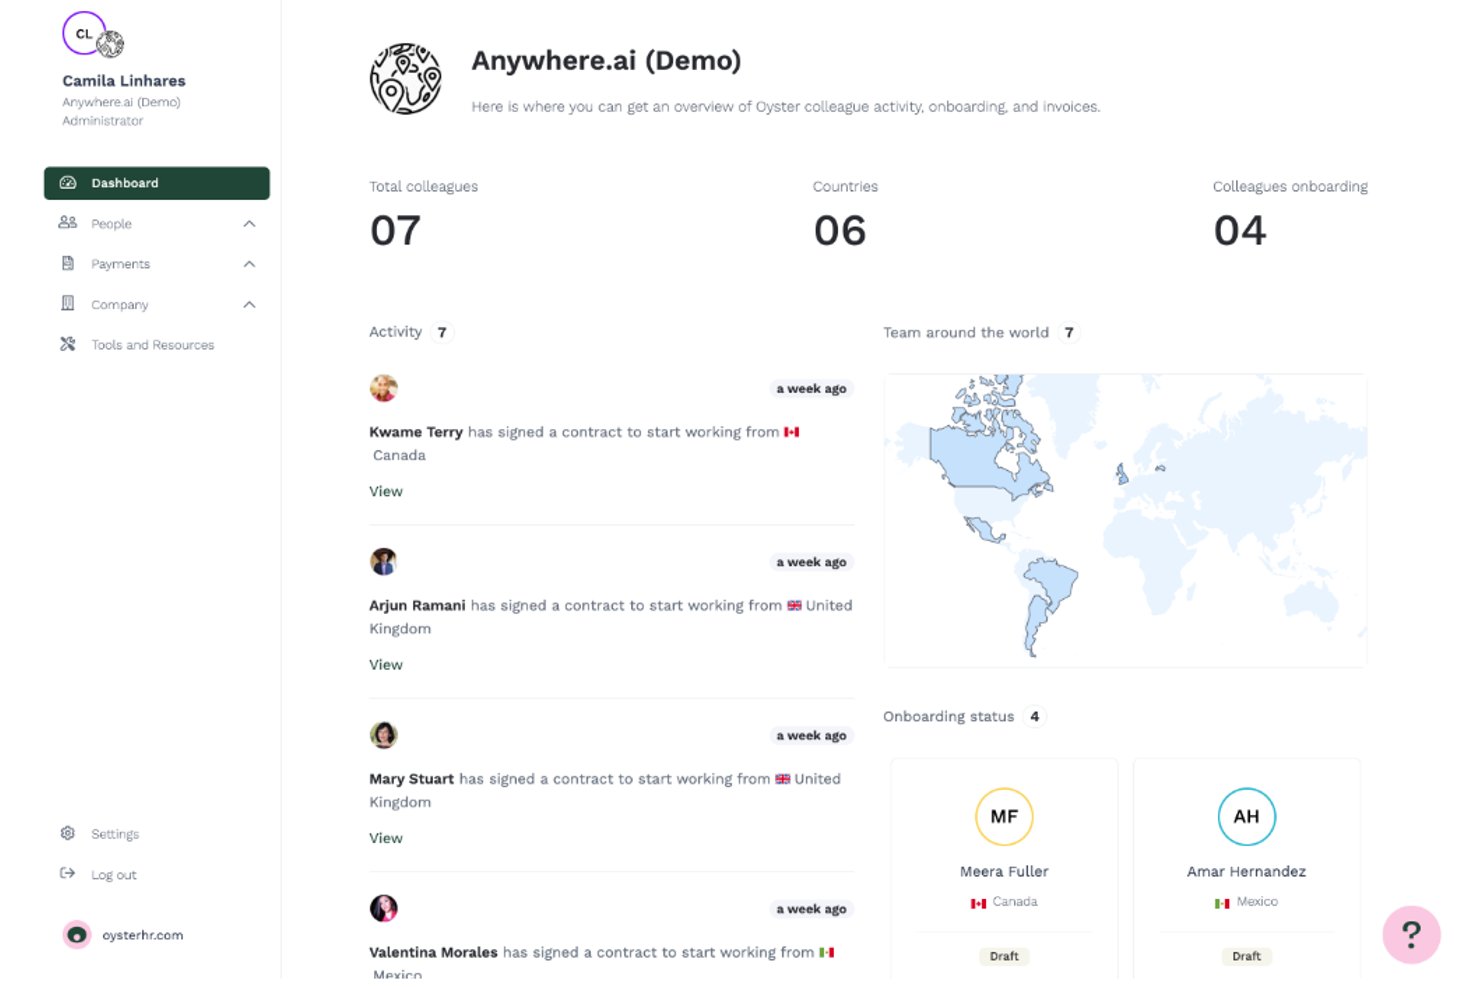Click the Company building icon
Image resolution: width=1480 pixels, height=987 pixels.
(x=68, y=303)
